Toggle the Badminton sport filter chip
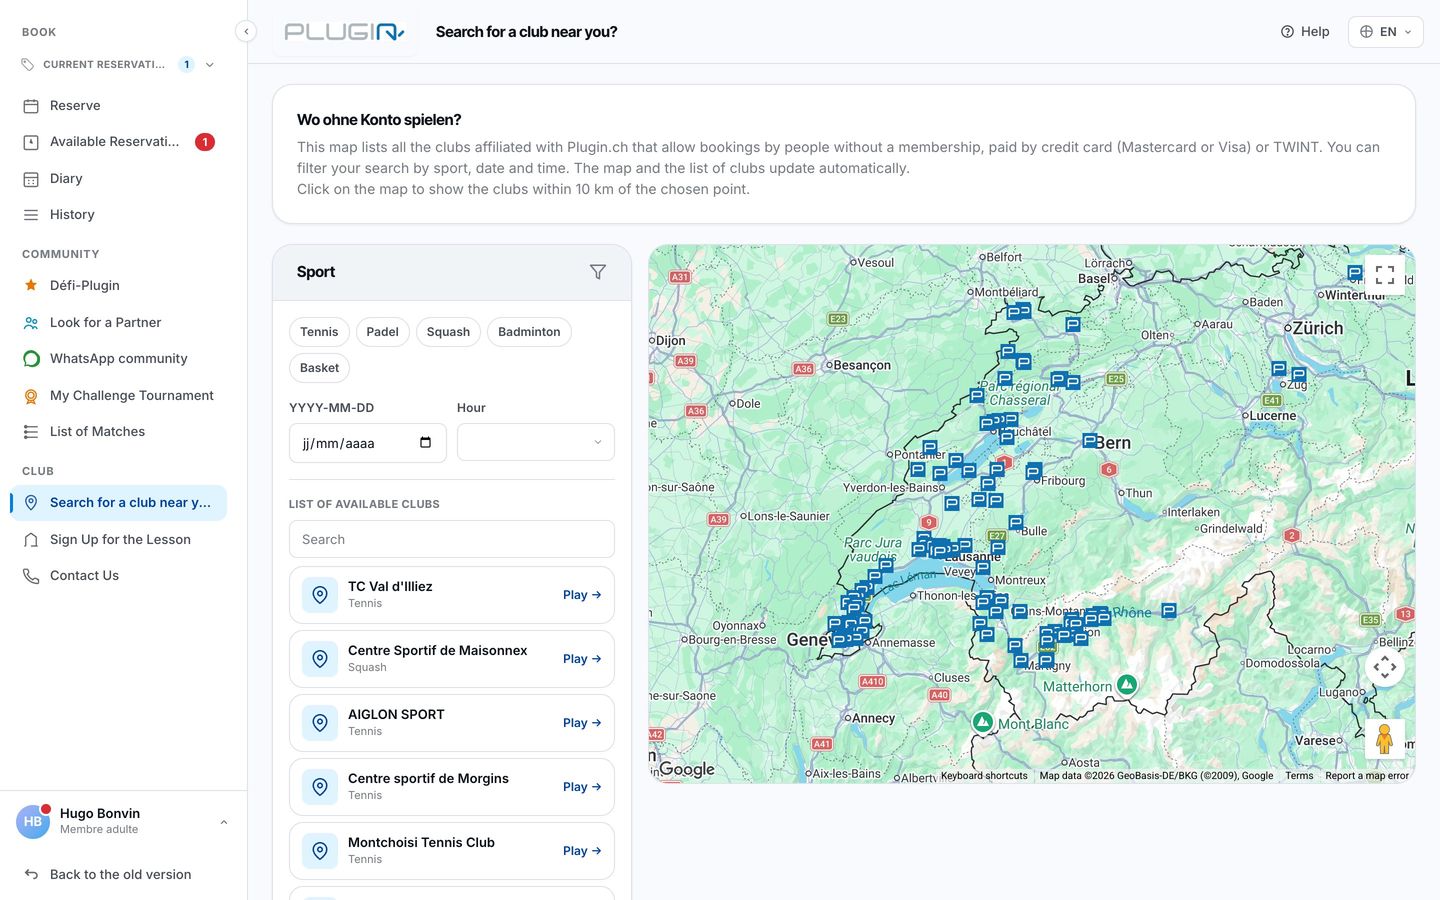The height and width of the screenshot is (900, 1440). pos(529,332)
